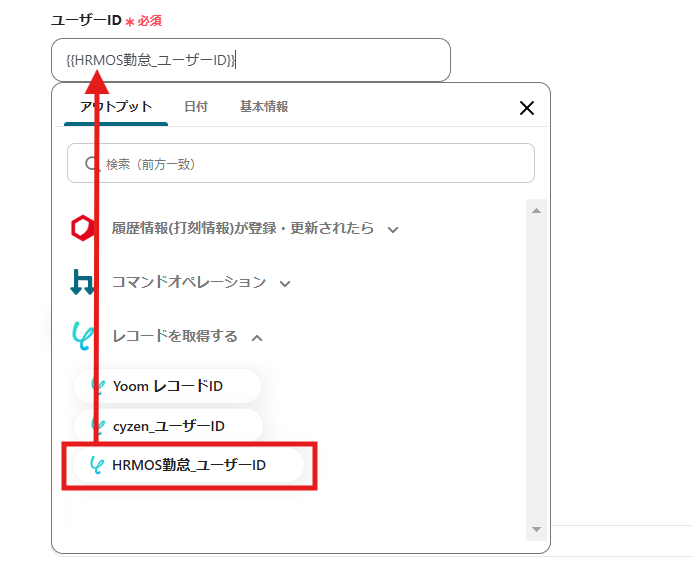Select the Yoom レコードID output
692x581 pixels.
tap(167, 386)
